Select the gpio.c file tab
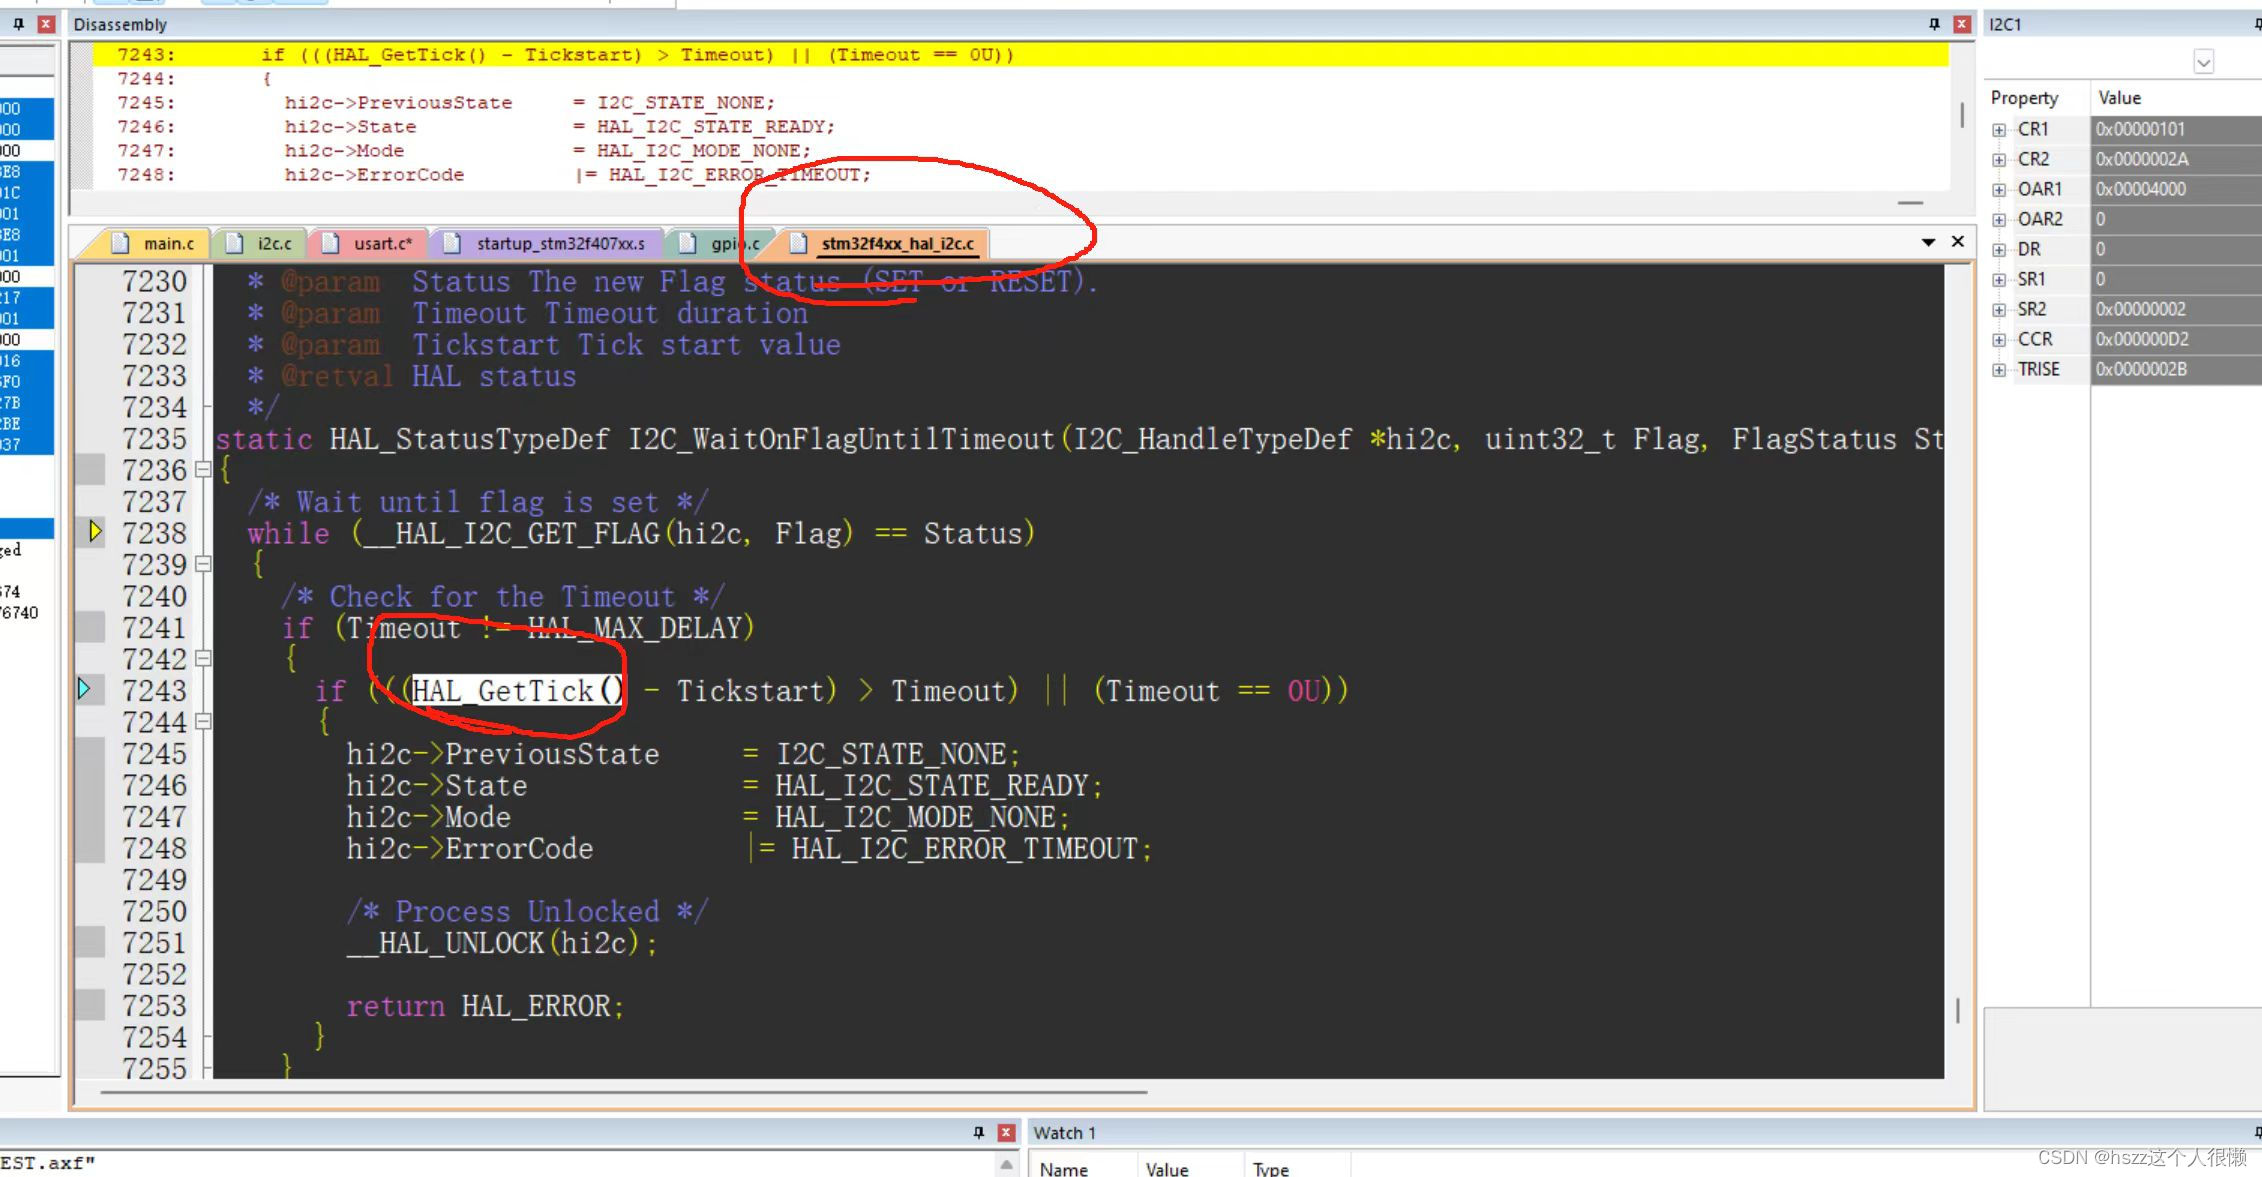This screenshot has width=2262, height=1177. tap(733, 243)
